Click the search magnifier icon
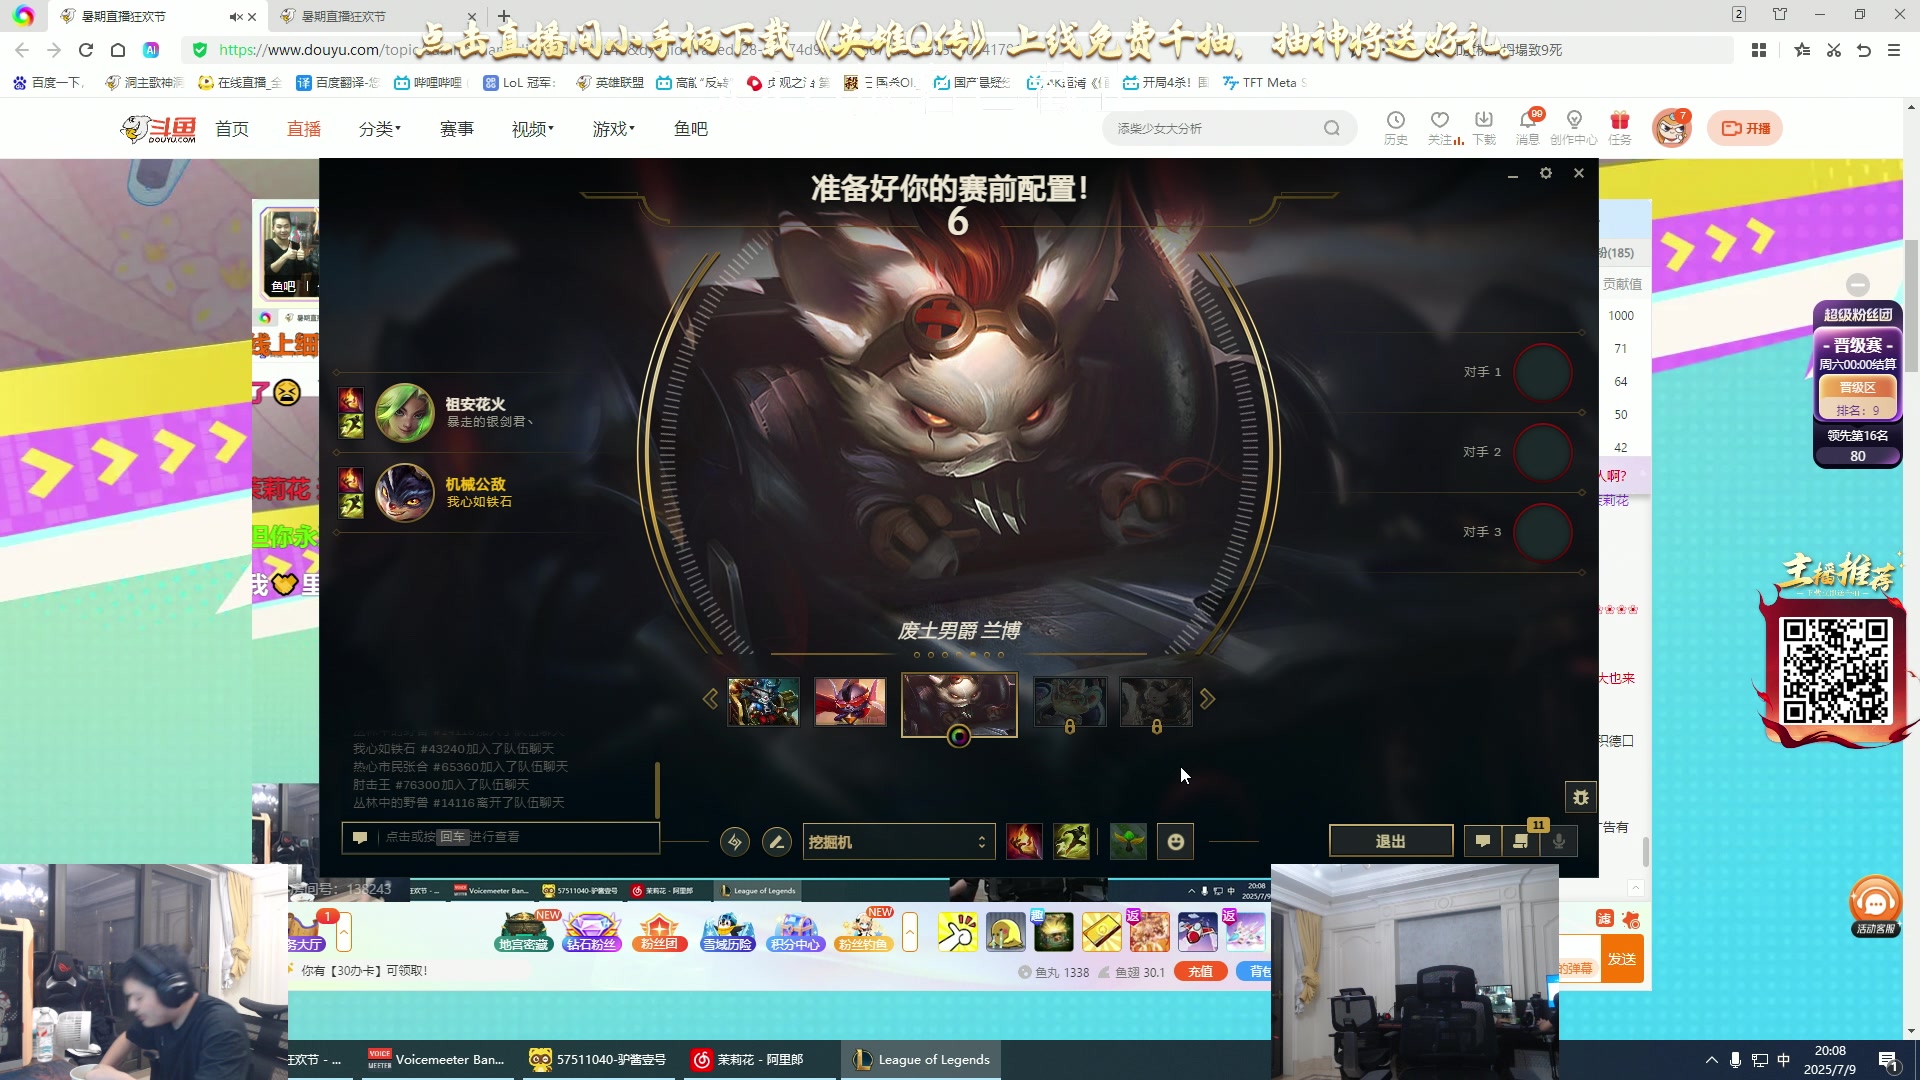The width and height of the screenshot is (1920, 1080). [1332, 128]
